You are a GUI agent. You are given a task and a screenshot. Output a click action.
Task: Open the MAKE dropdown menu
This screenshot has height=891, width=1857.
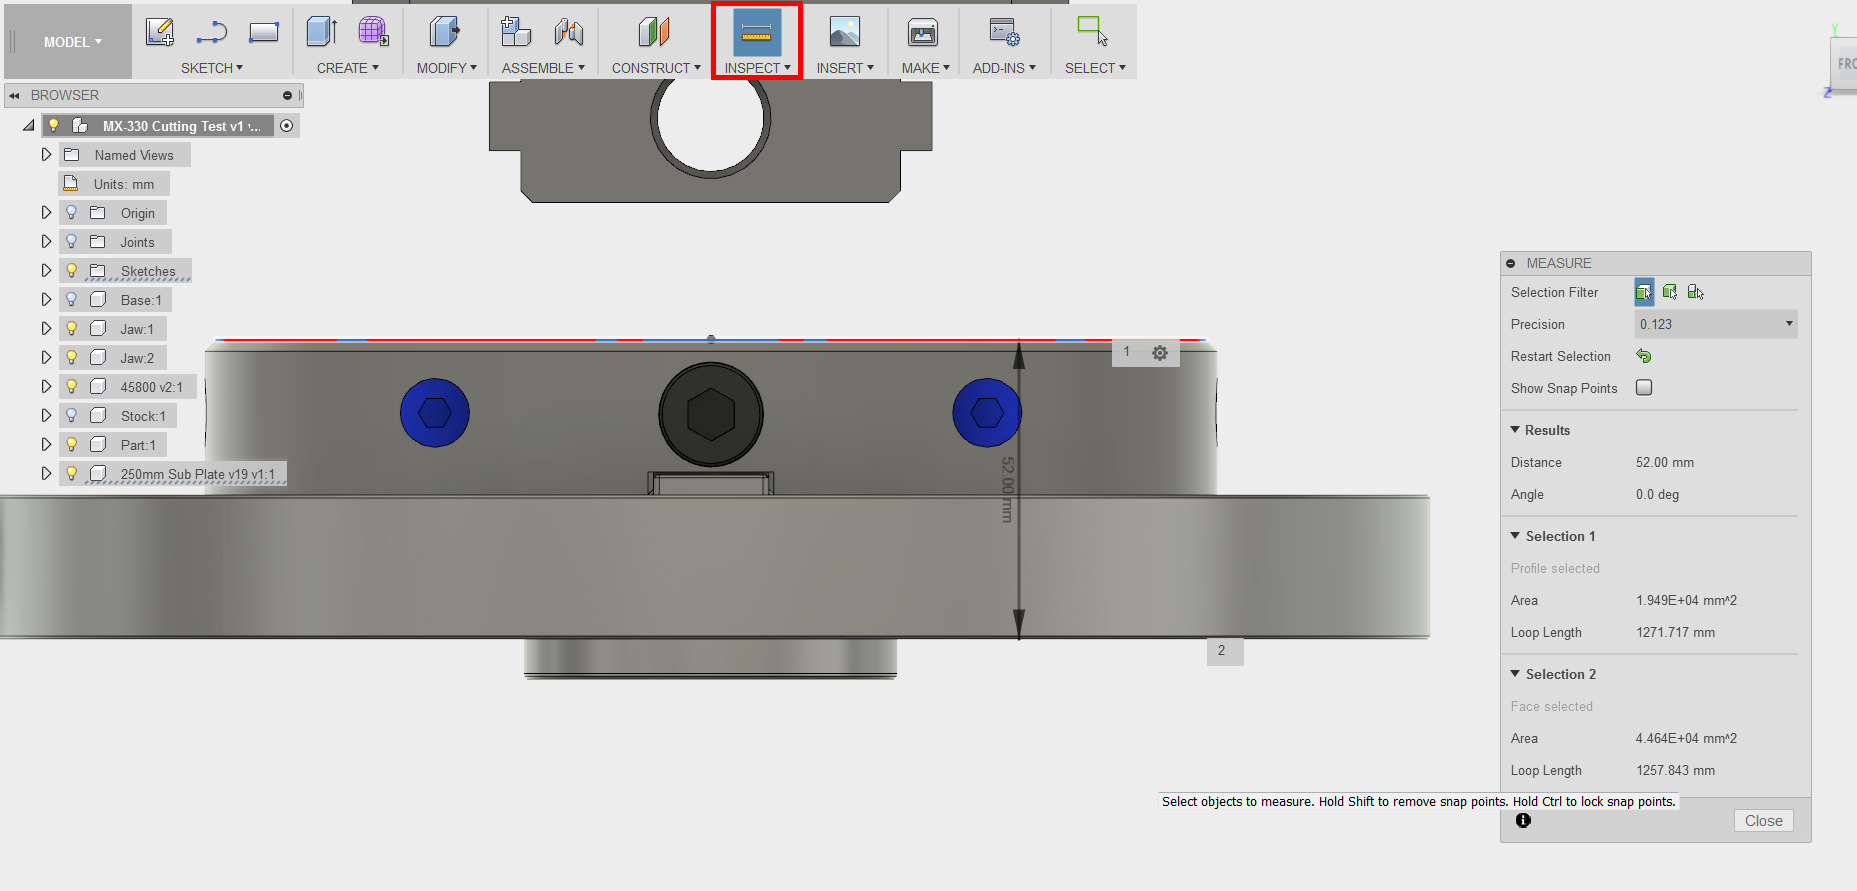pyautogui.click(x=925, y=68)
